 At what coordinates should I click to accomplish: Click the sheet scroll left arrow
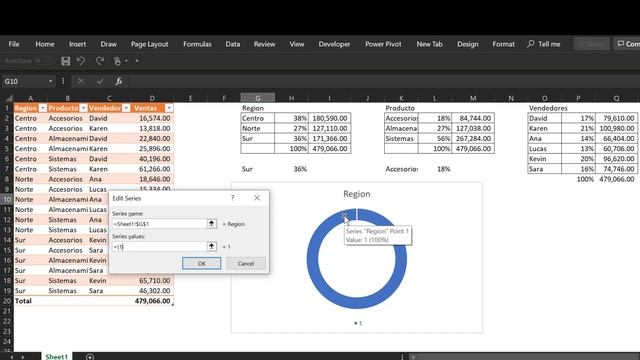click(x=11, y=357)
